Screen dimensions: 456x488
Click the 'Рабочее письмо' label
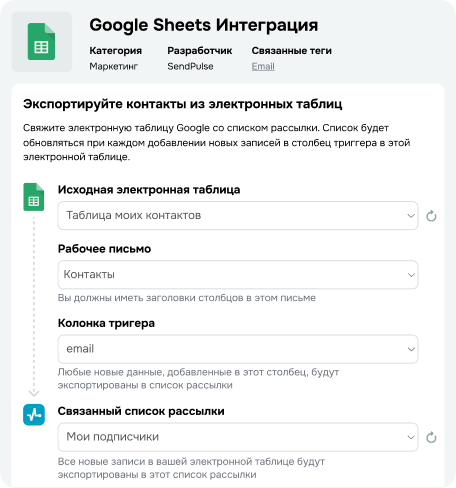pos(104,249)
